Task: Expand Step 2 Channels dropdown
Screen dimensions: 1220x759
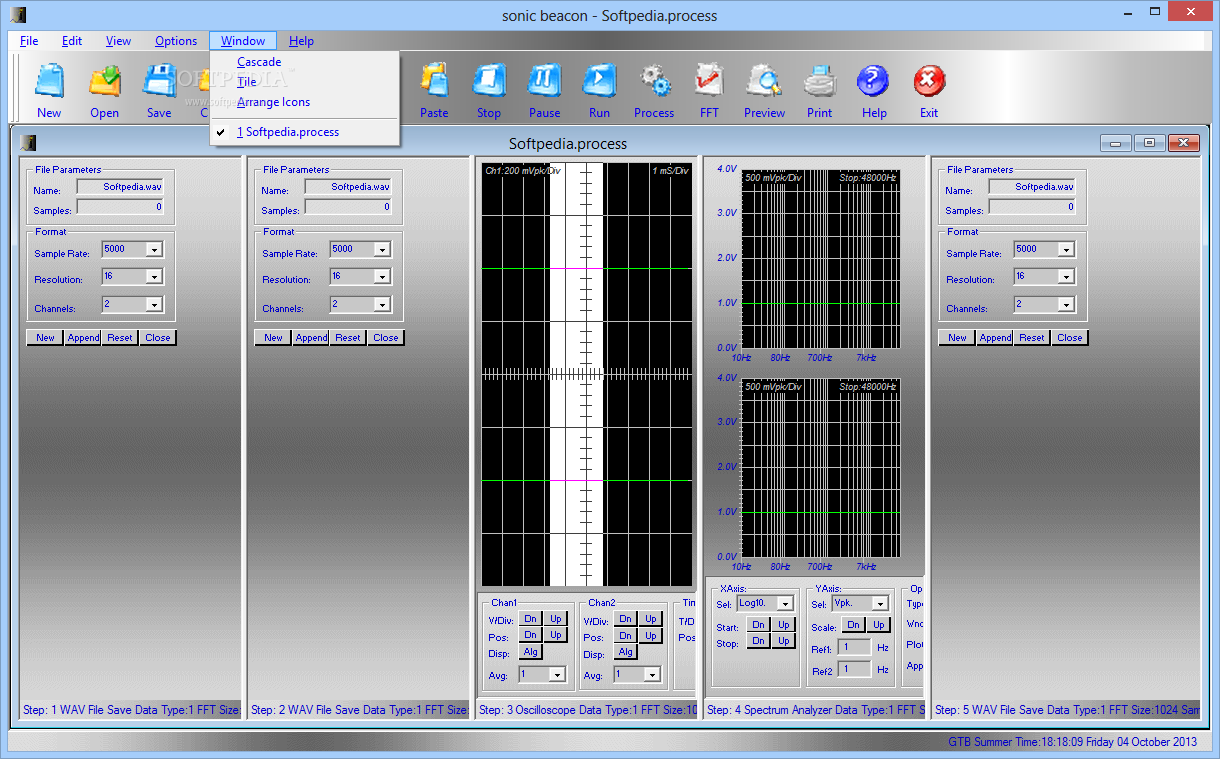Action: pyautogui.click(x=382, y=304)
